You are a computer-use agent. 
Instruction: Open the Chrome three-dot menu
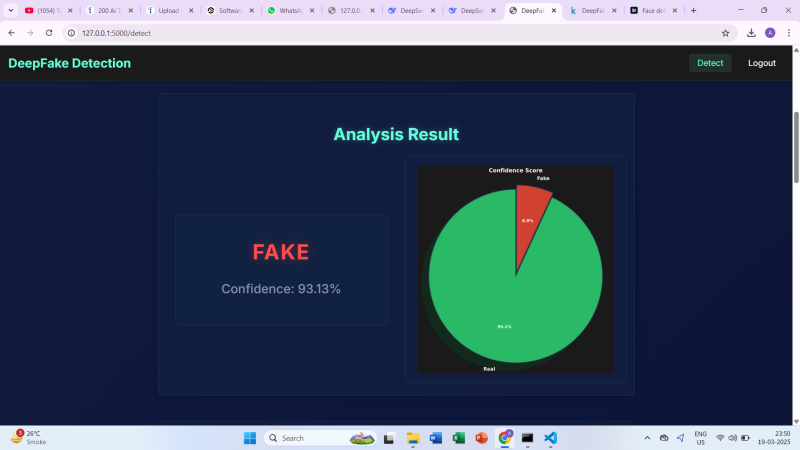point(788,32)
